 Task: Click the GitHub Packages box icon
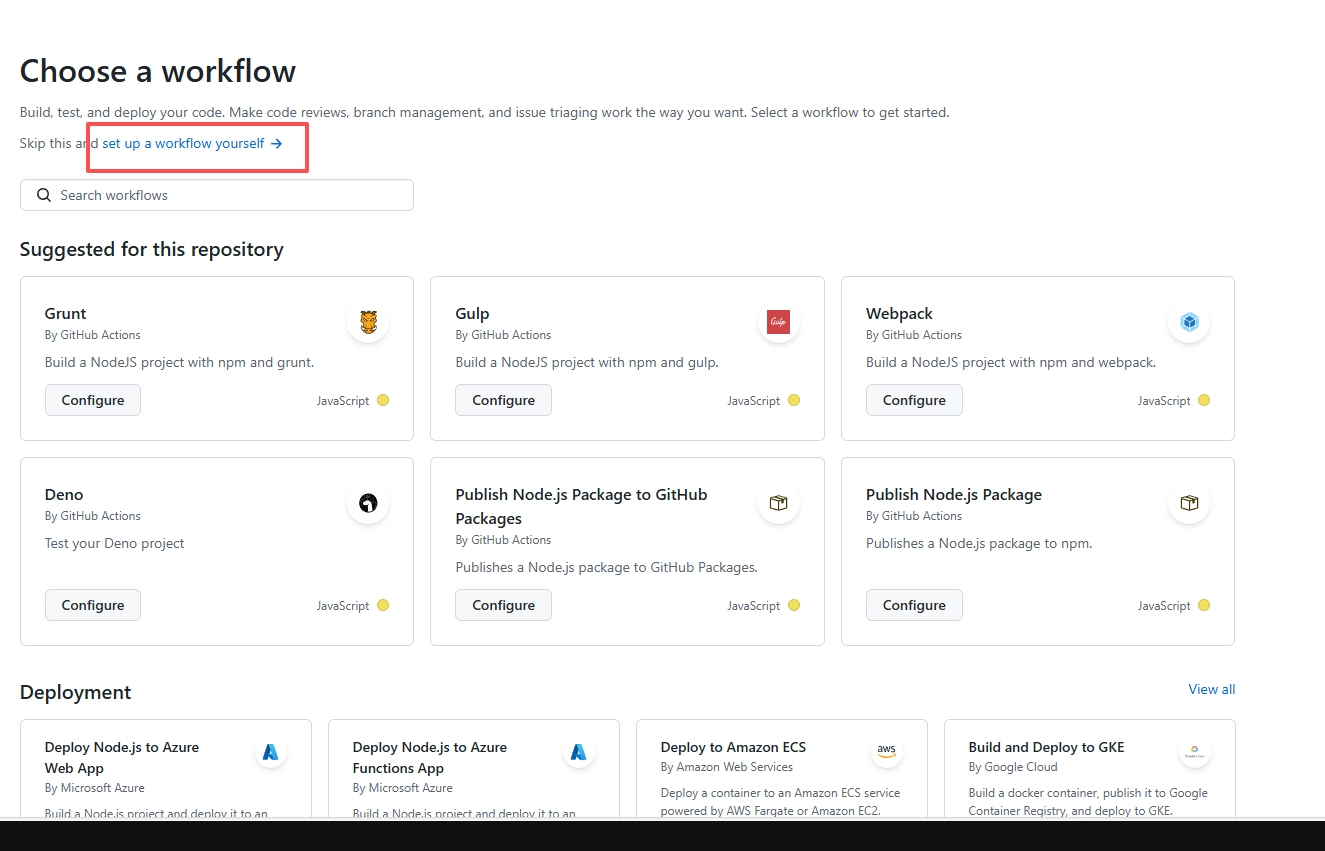coord(778,503)
